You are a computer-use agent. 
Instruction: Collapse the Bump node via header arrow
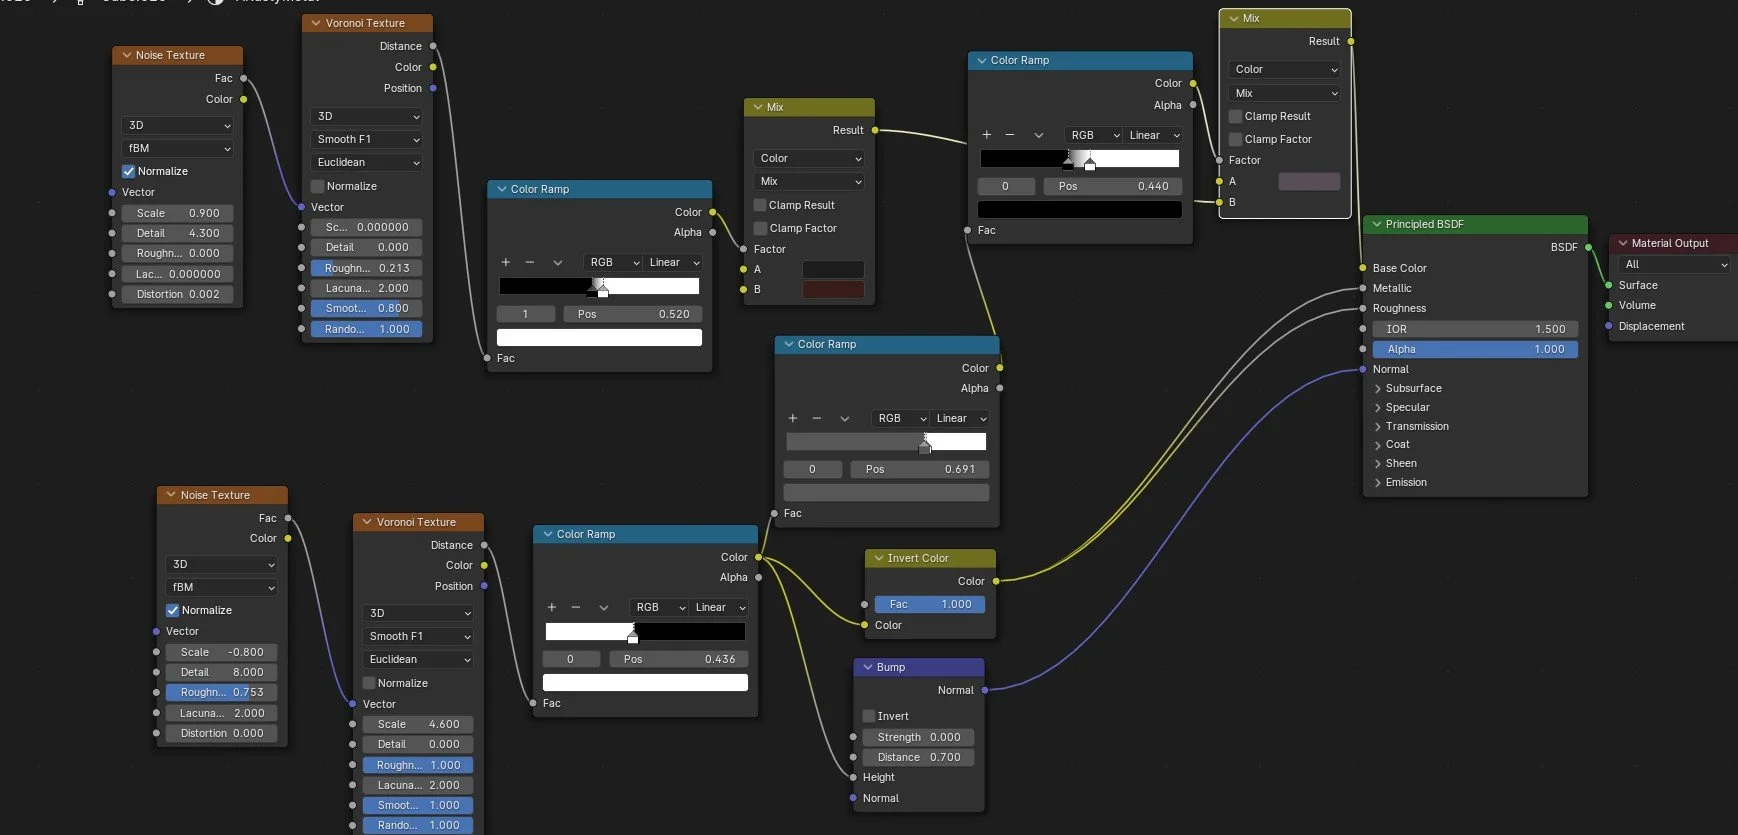(x=868, y=667)
